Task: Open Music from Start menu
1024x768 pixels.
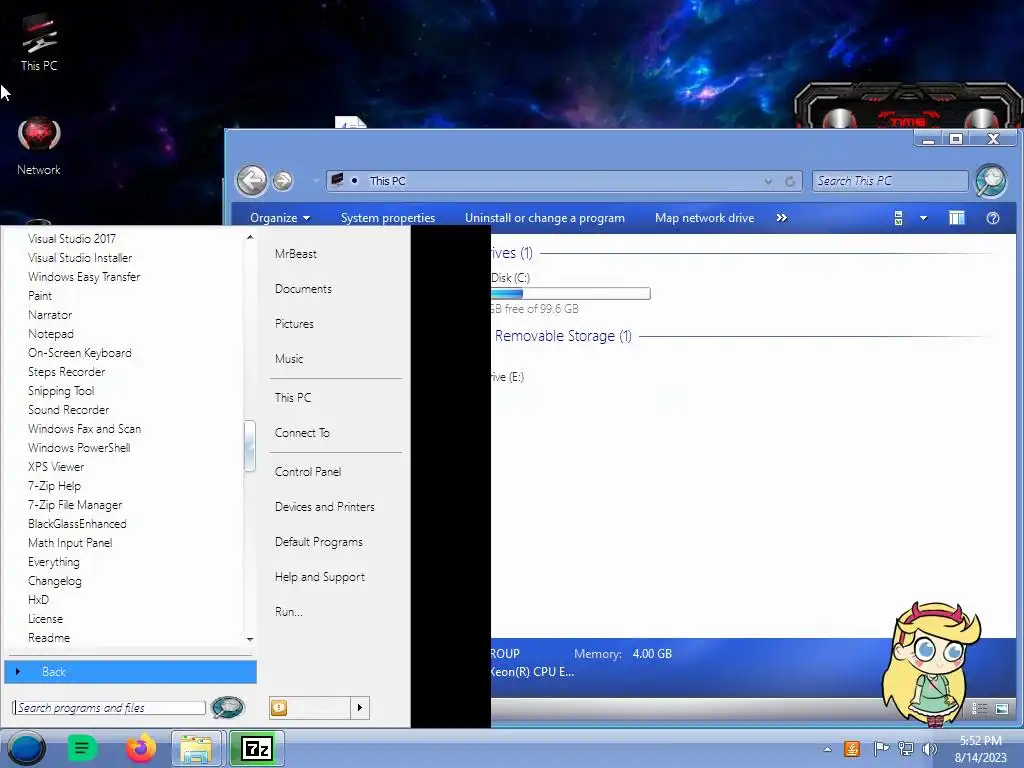Action: click(289, 359)
